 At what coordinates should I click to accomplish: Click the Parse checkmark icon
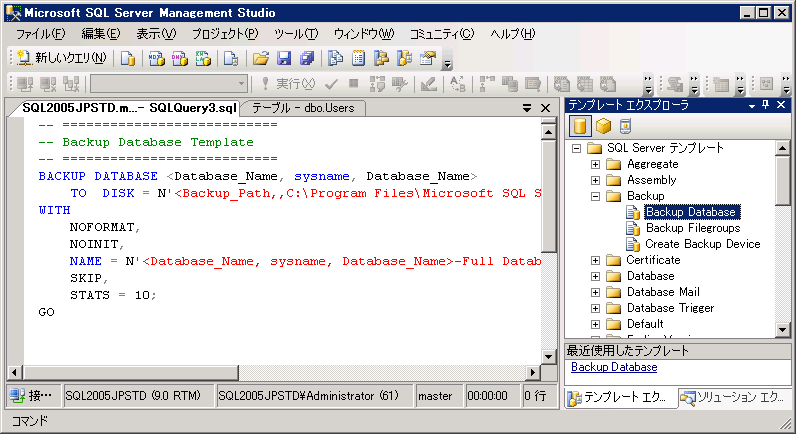tap(331, 84)
